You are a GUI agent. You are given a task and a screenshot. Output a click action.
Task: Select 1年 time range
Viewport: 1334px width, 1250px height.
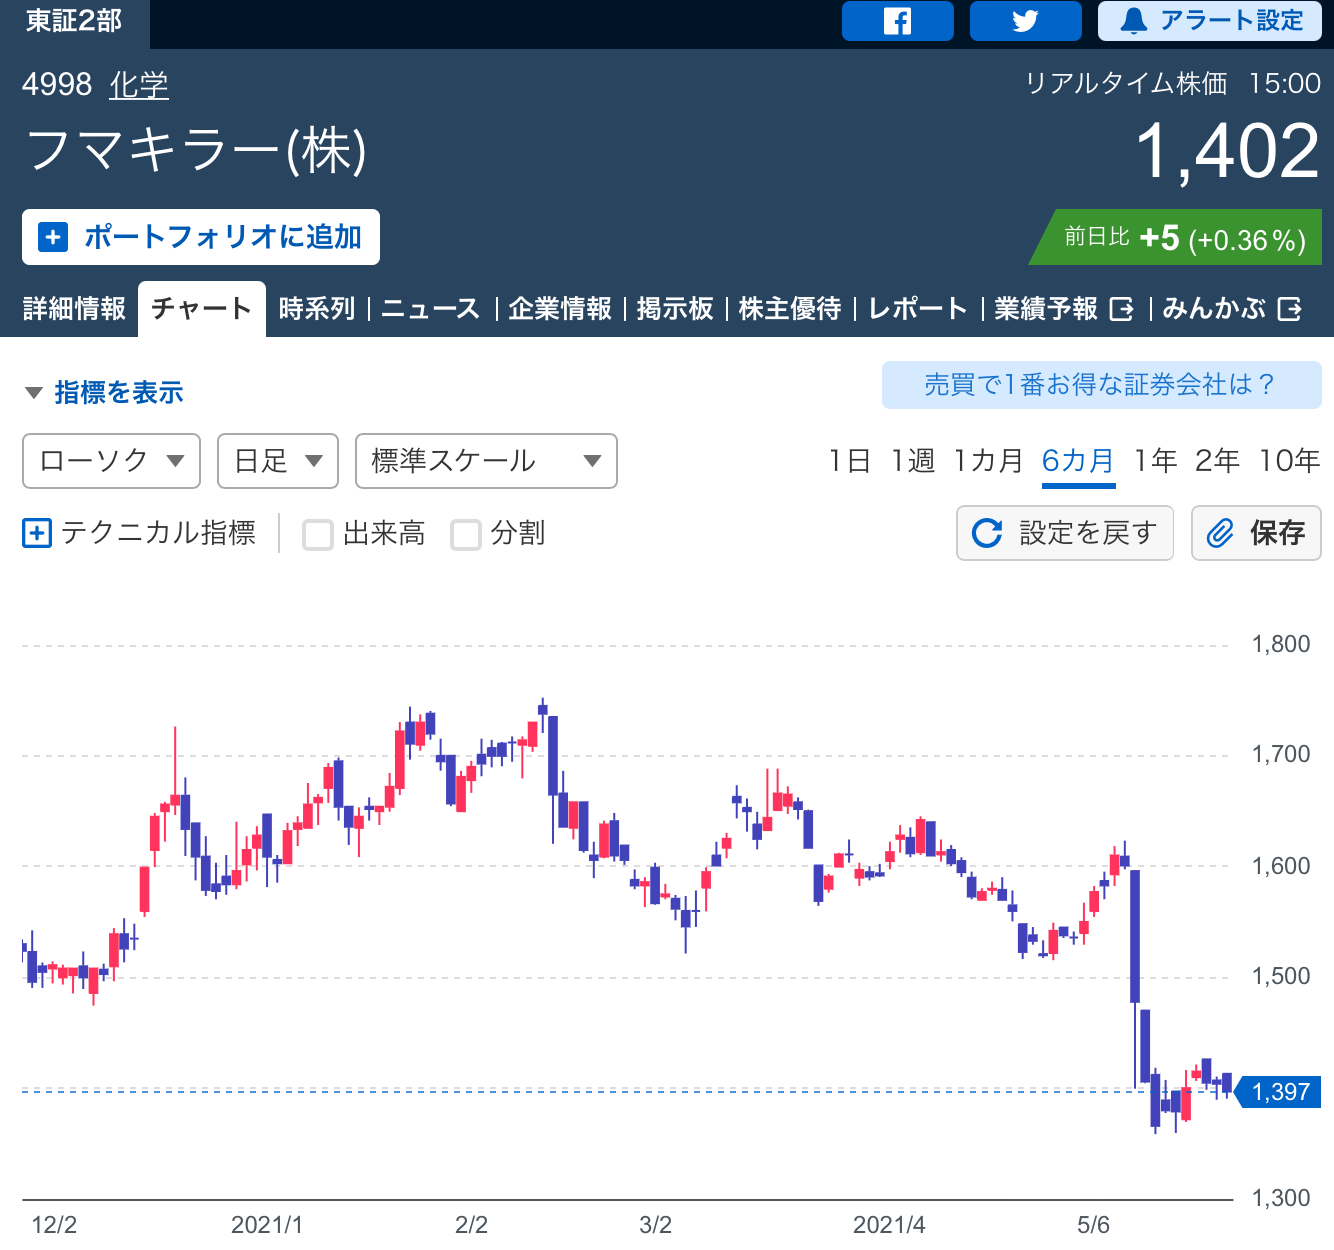point(1155,461)
